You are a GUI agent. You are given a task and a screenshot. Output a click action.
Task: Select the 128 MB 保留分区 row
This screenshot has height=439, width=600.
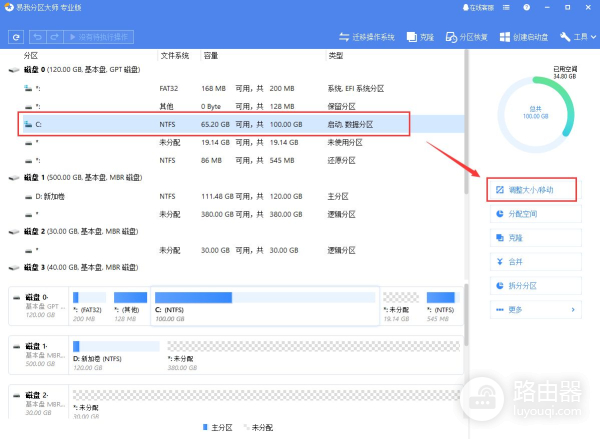(x=243, y=106)
